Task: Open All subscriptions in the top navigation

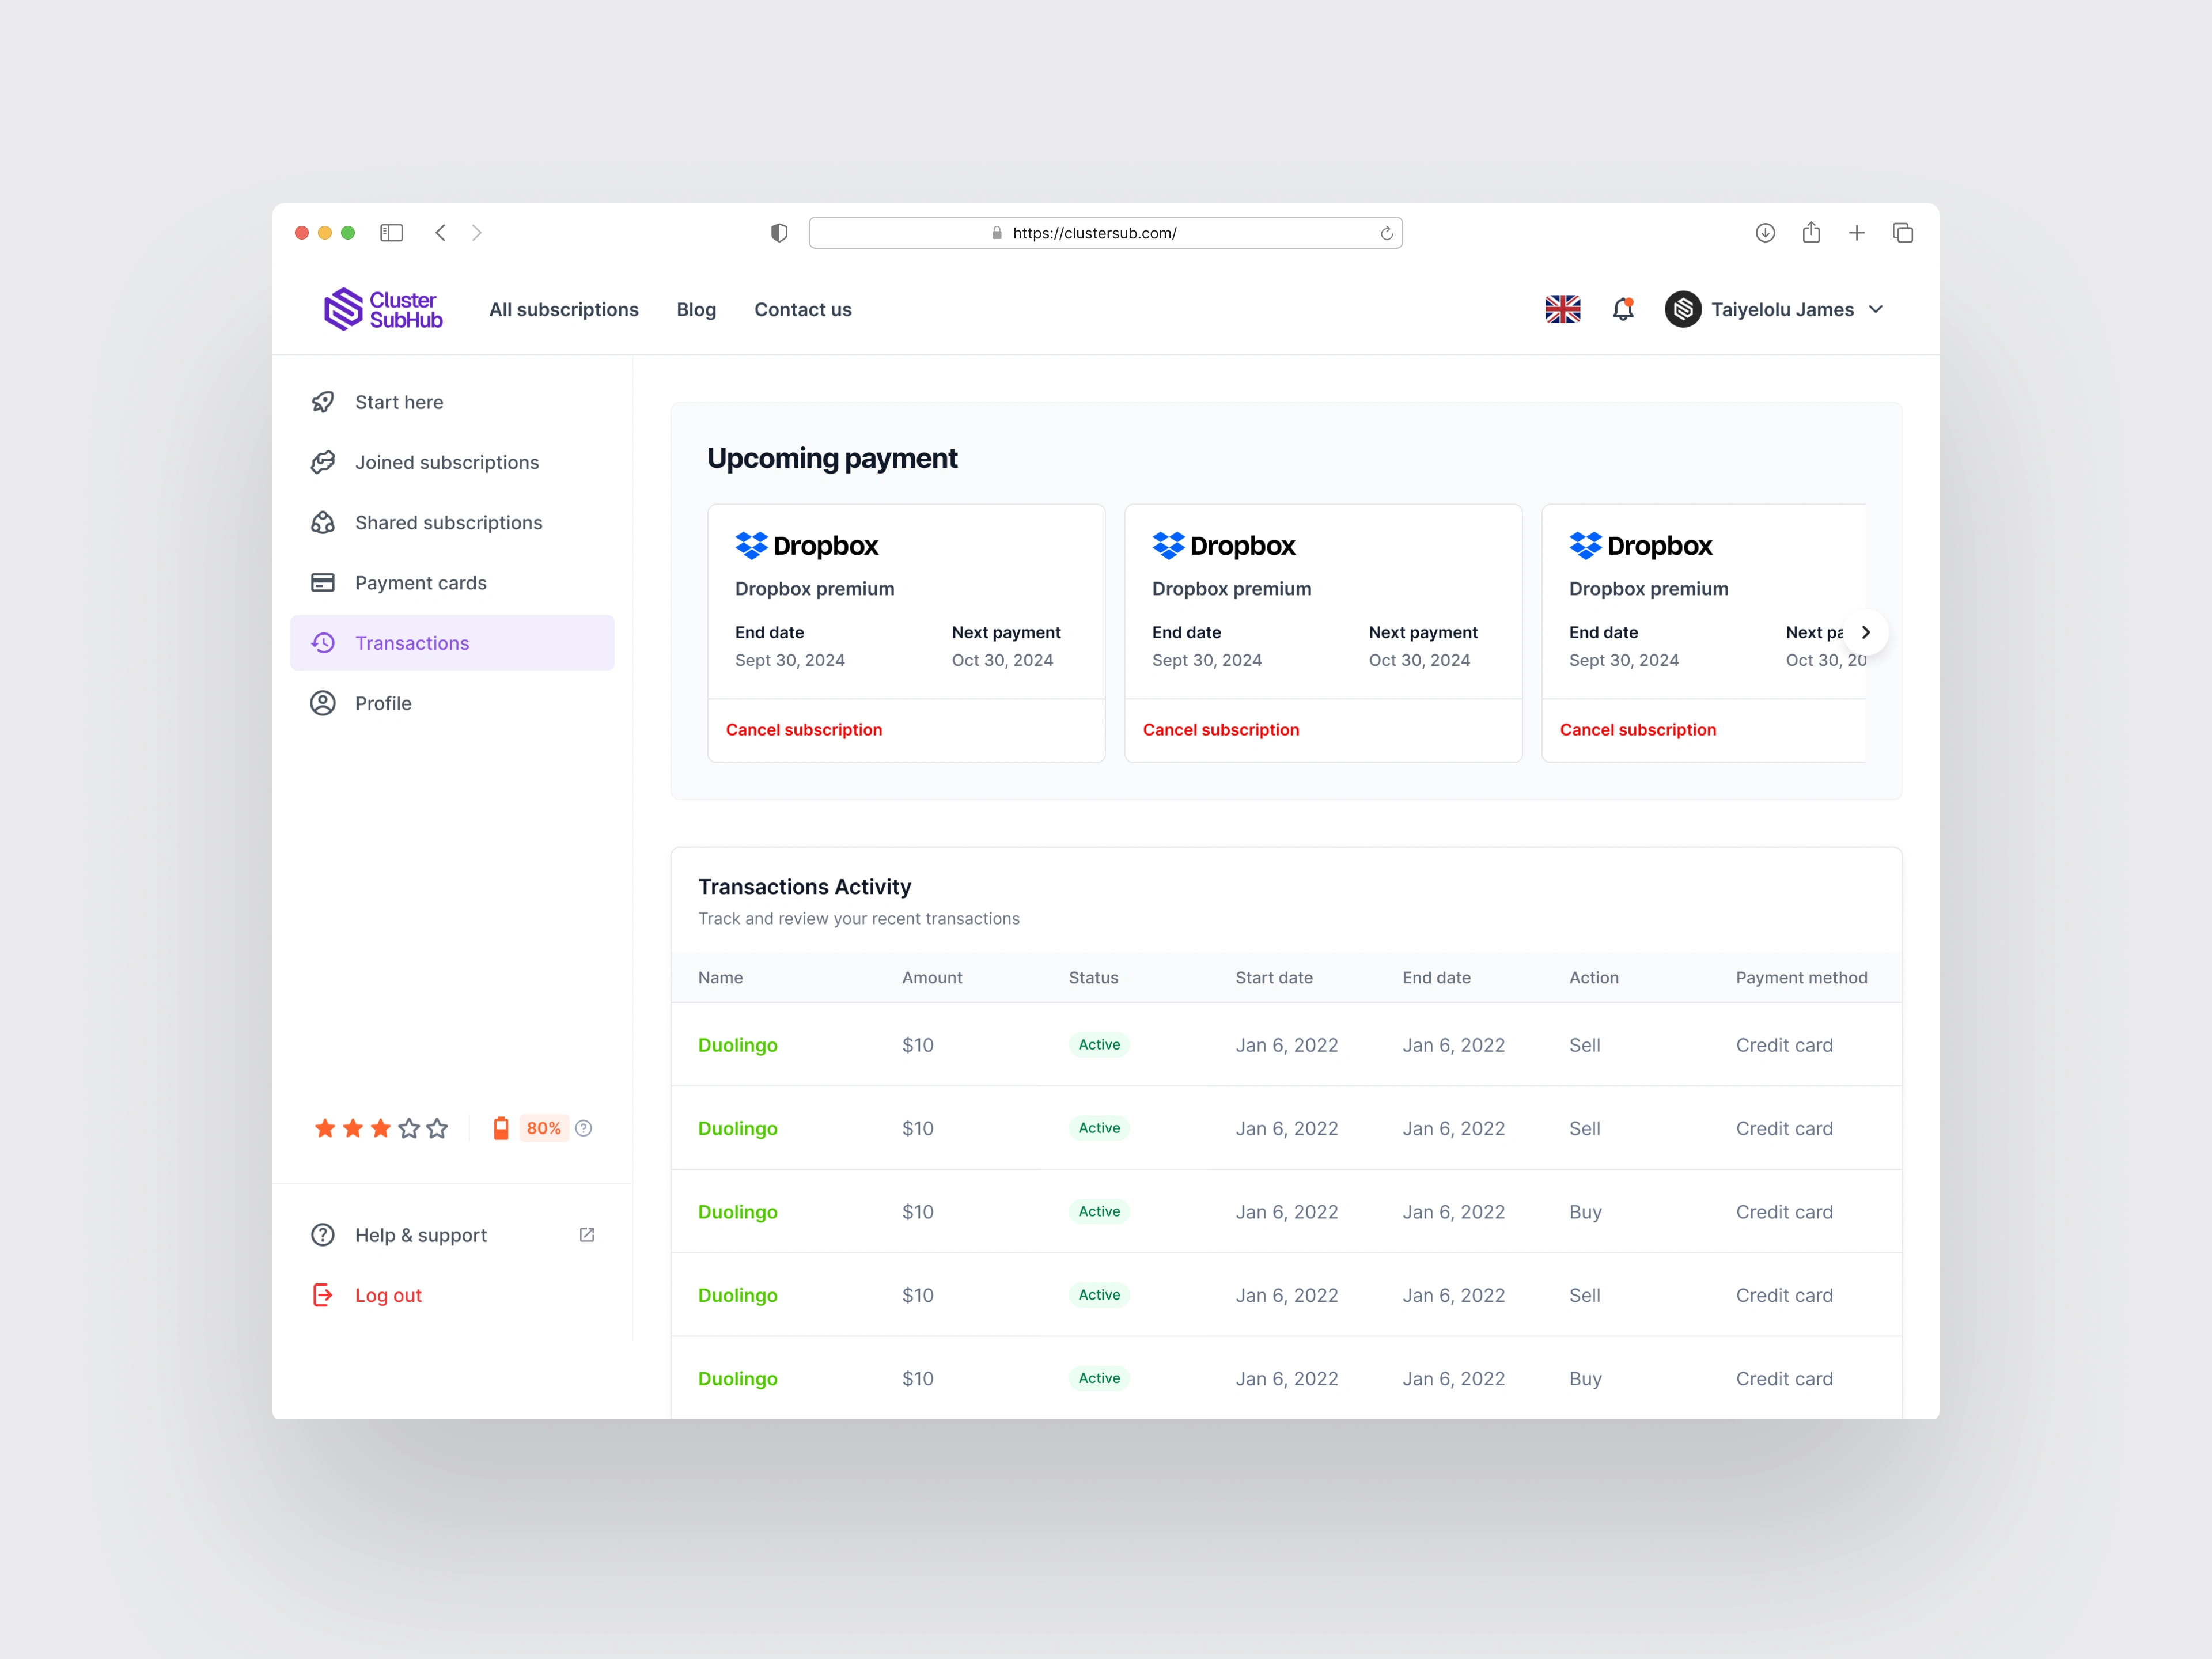Action: 564,310
